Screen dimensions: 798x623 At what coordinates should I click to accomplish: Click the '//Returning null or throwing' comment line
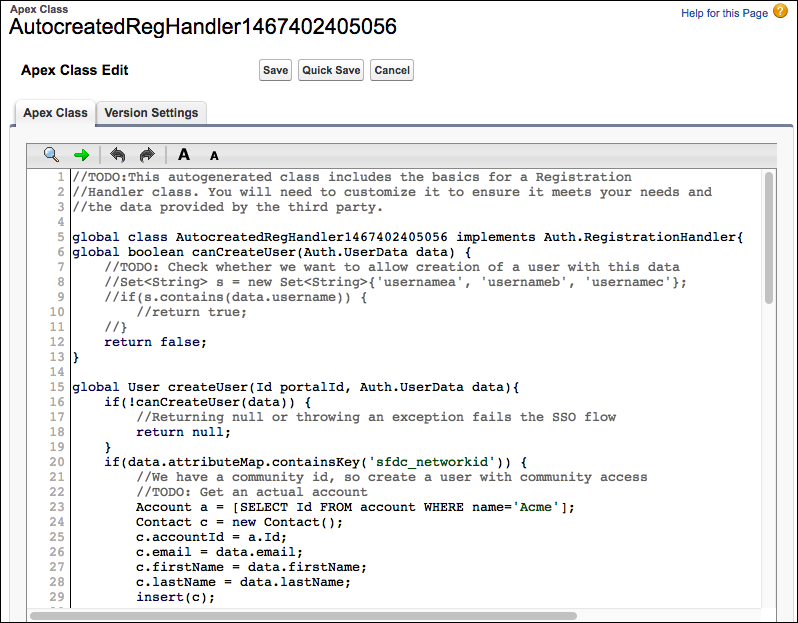pos(376,417)
